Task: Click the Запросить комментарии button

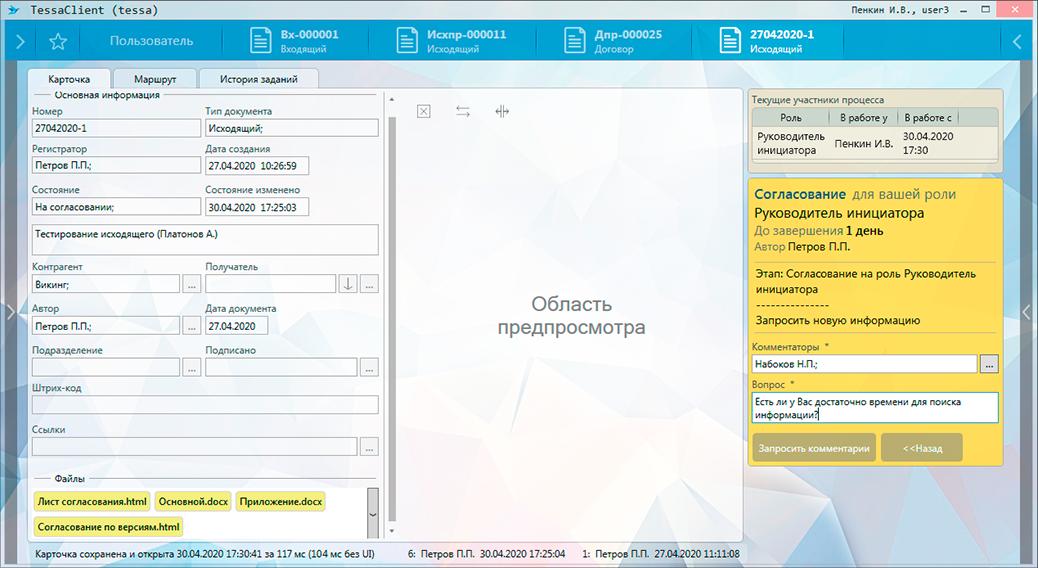Action: point(814,449)
